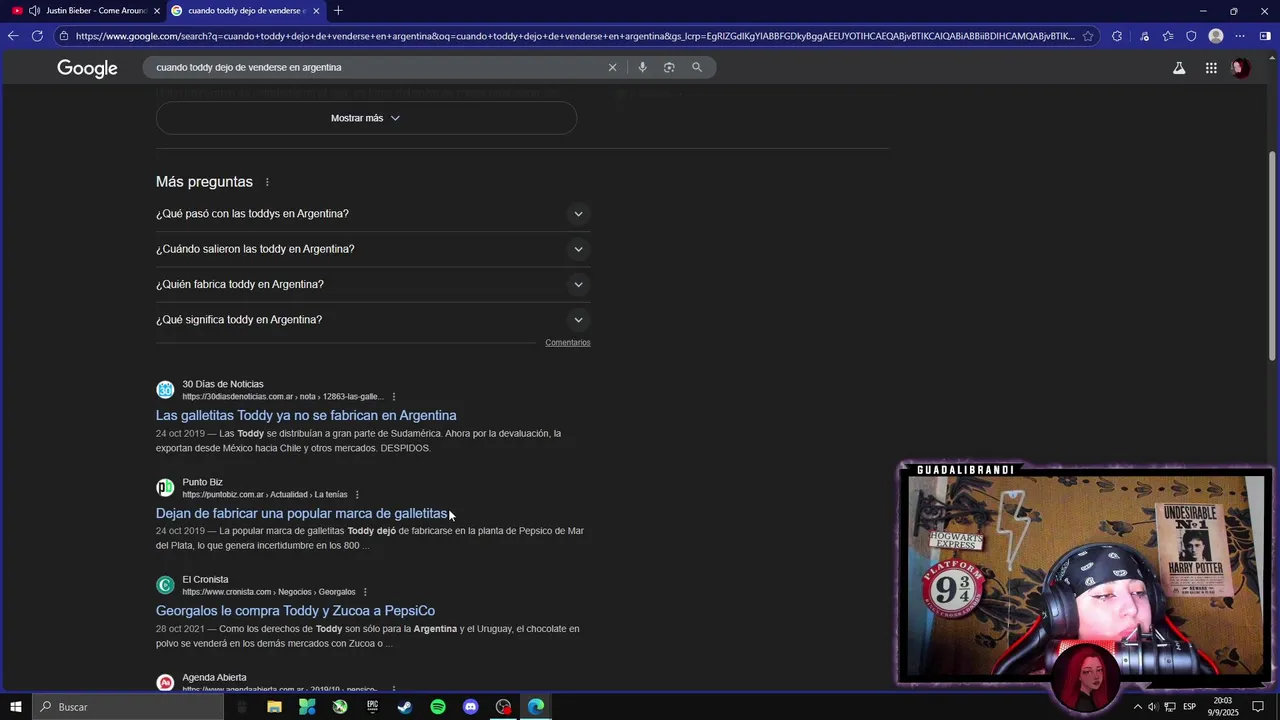
Task: Open 'Georgalos le compra Toddy y Zucoa' result
Action: 295,611
